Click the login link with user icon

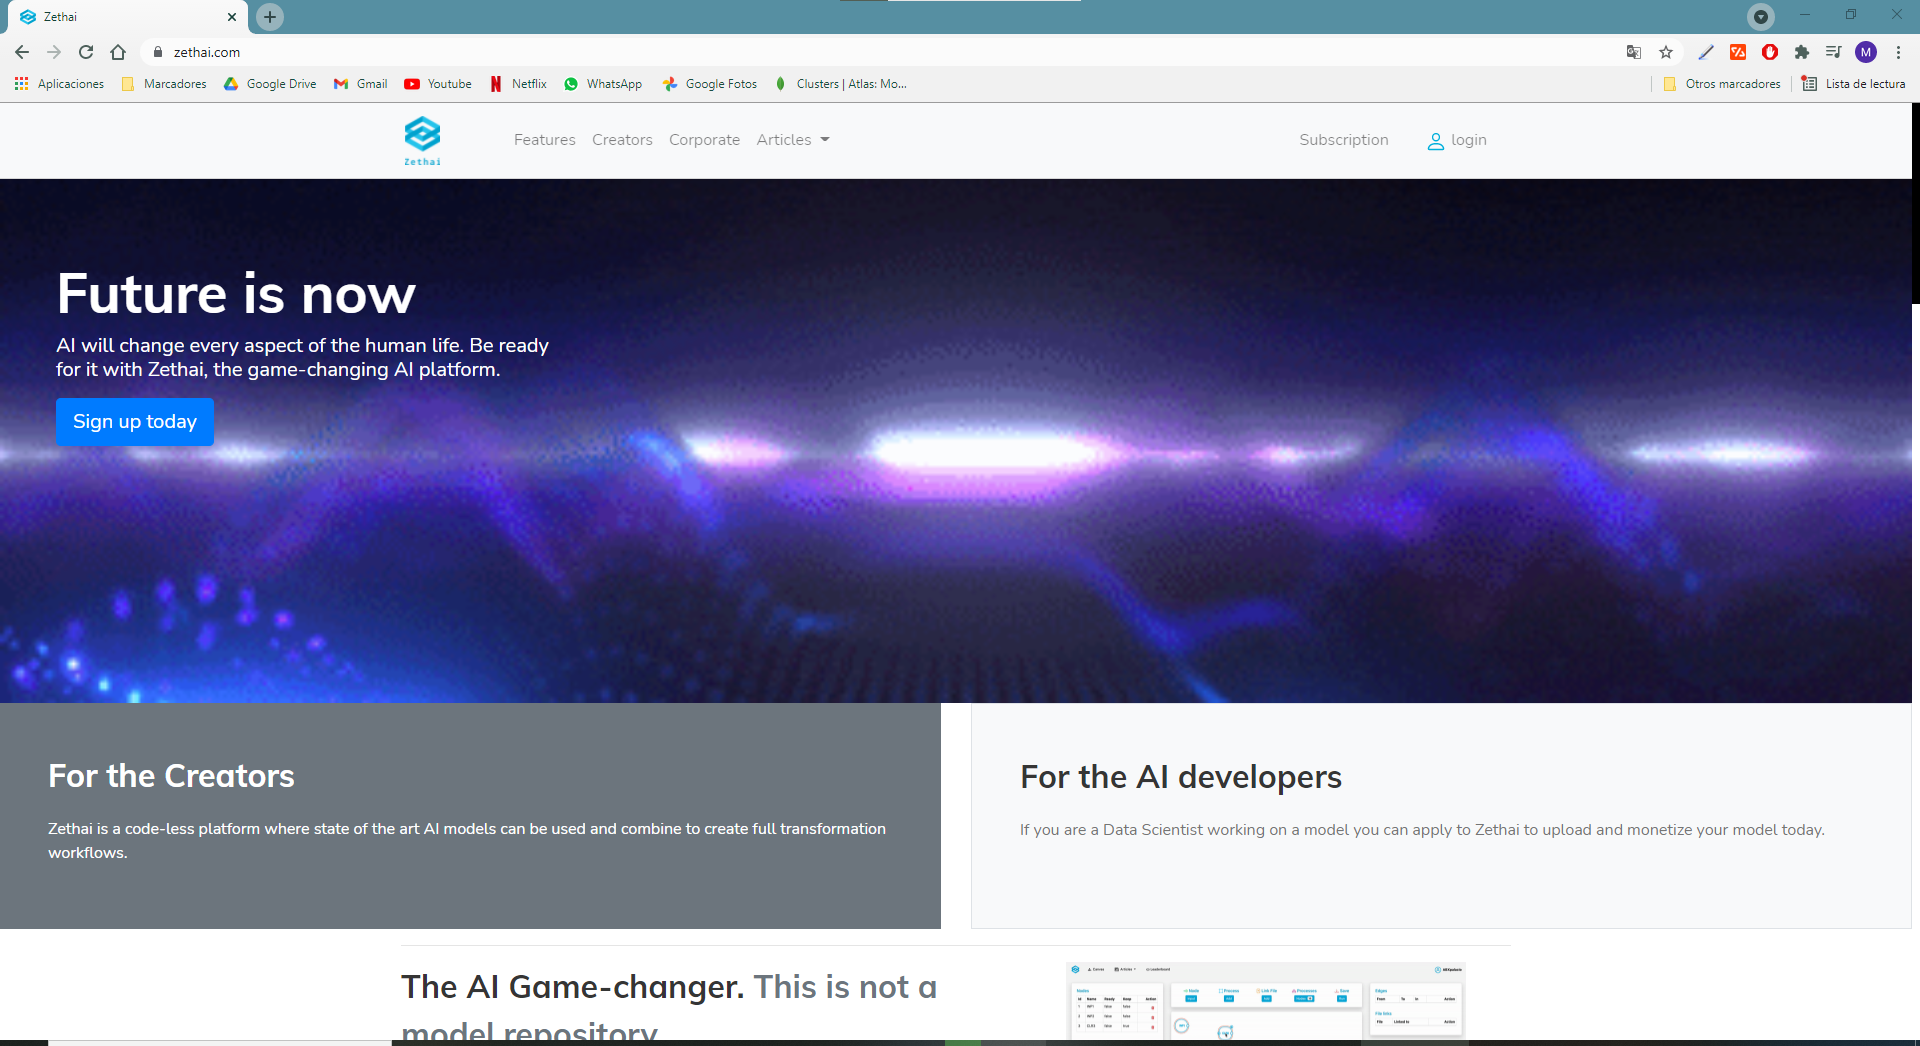tap(1457, 141)
